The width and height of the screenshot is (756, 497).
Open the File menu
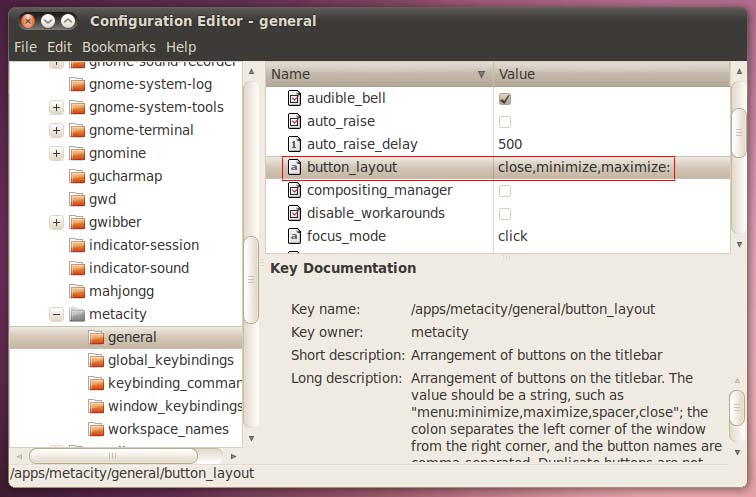[x=26, y=47]
